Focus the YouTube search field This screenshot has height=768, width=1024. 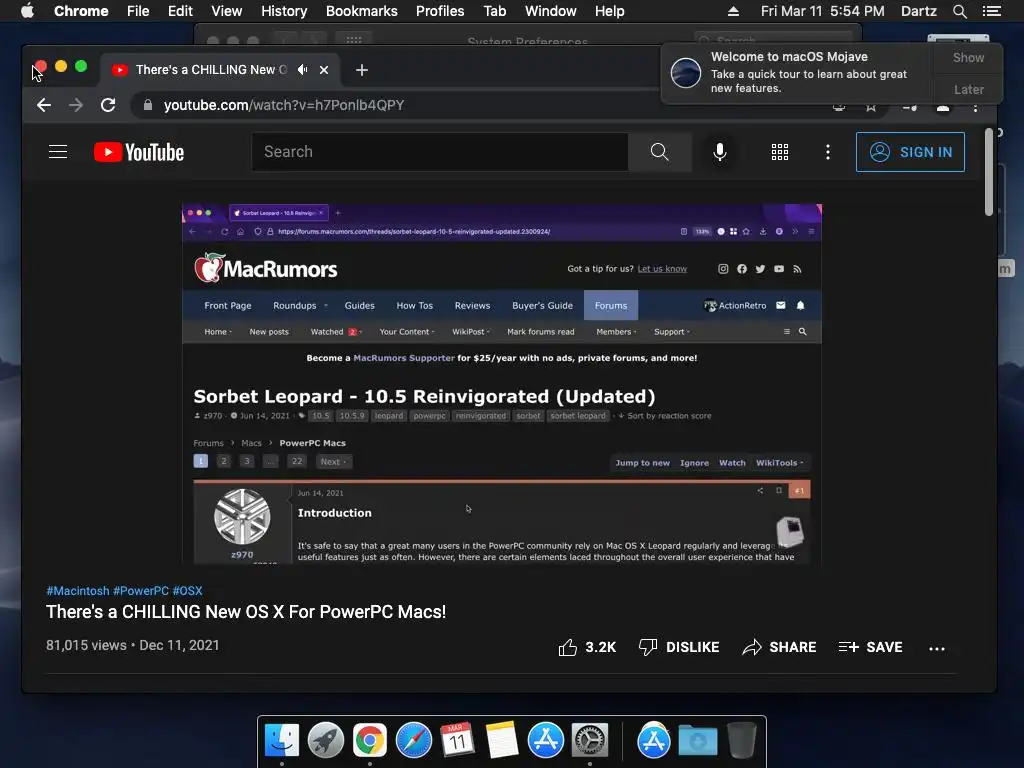click(440, 152)
